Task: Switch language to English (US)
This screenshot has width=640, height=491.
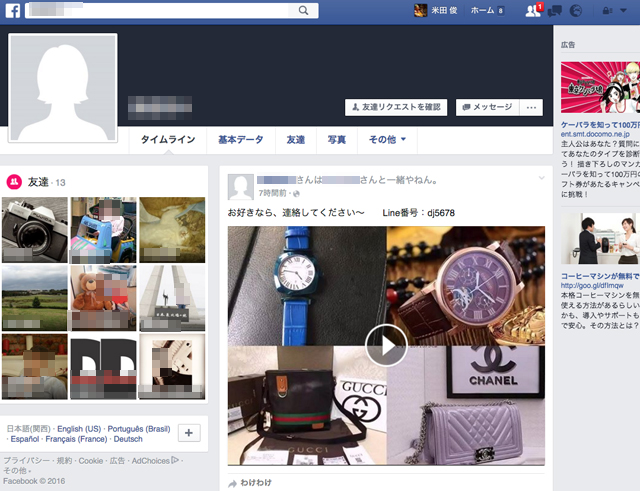Action: pos(79,429)
